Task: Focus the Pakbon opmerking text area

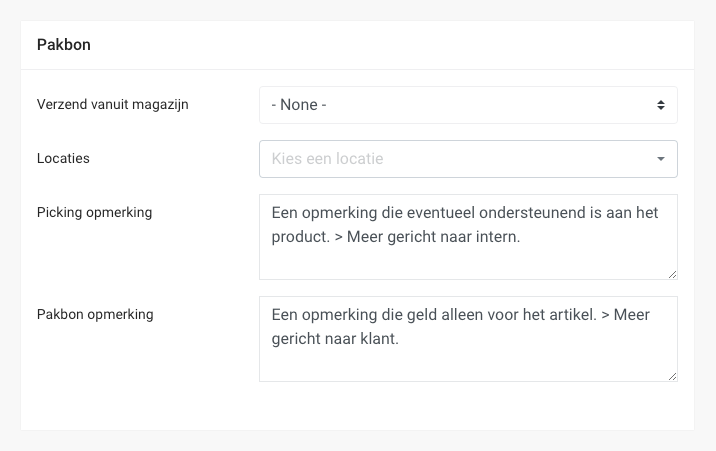Action: [467, 339]
